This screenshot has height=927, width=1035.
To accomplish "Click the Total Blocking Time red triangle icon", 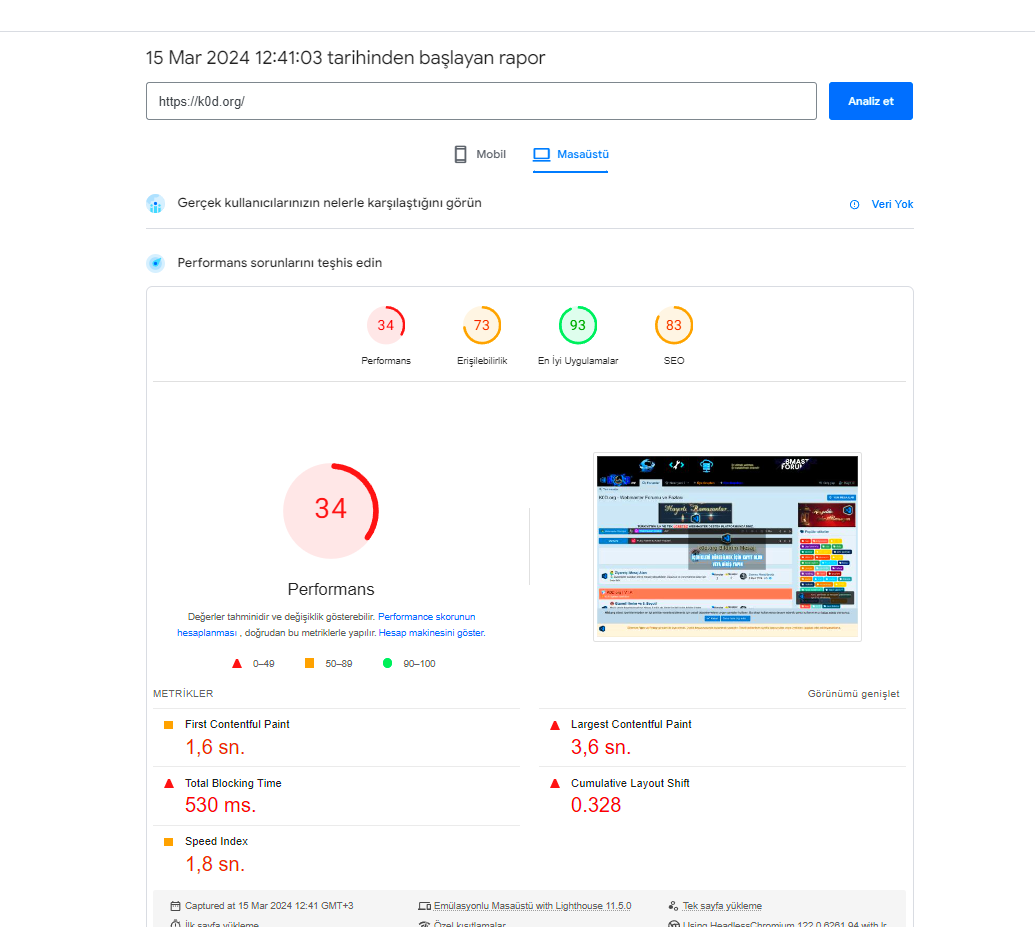I will (x=169, y=784).
